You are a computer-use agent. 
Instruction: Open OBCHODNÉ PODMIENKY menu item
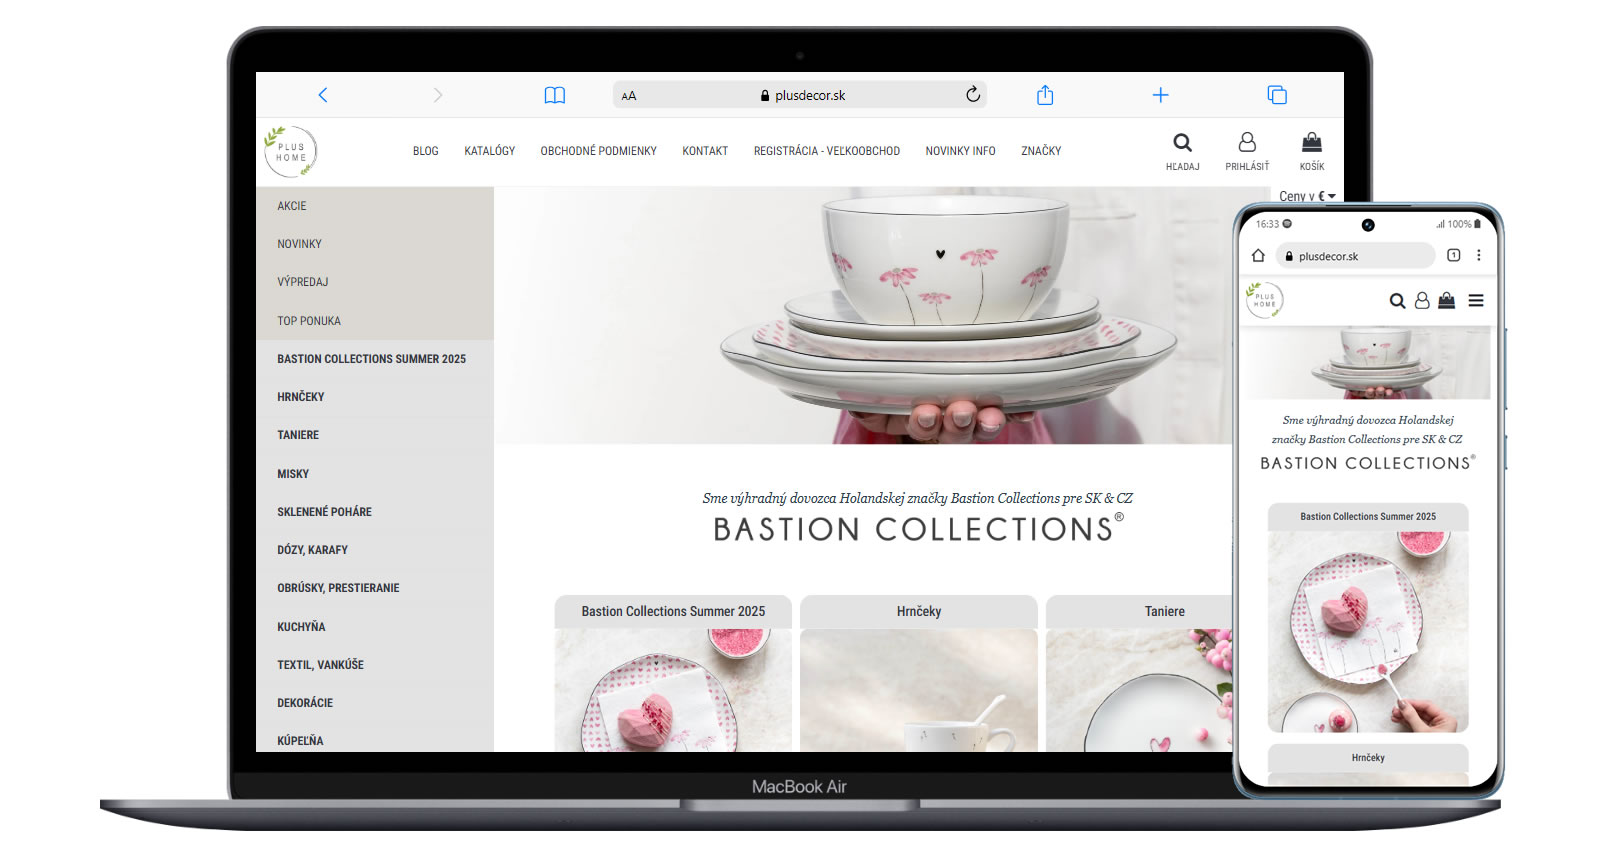click(599, 151)
